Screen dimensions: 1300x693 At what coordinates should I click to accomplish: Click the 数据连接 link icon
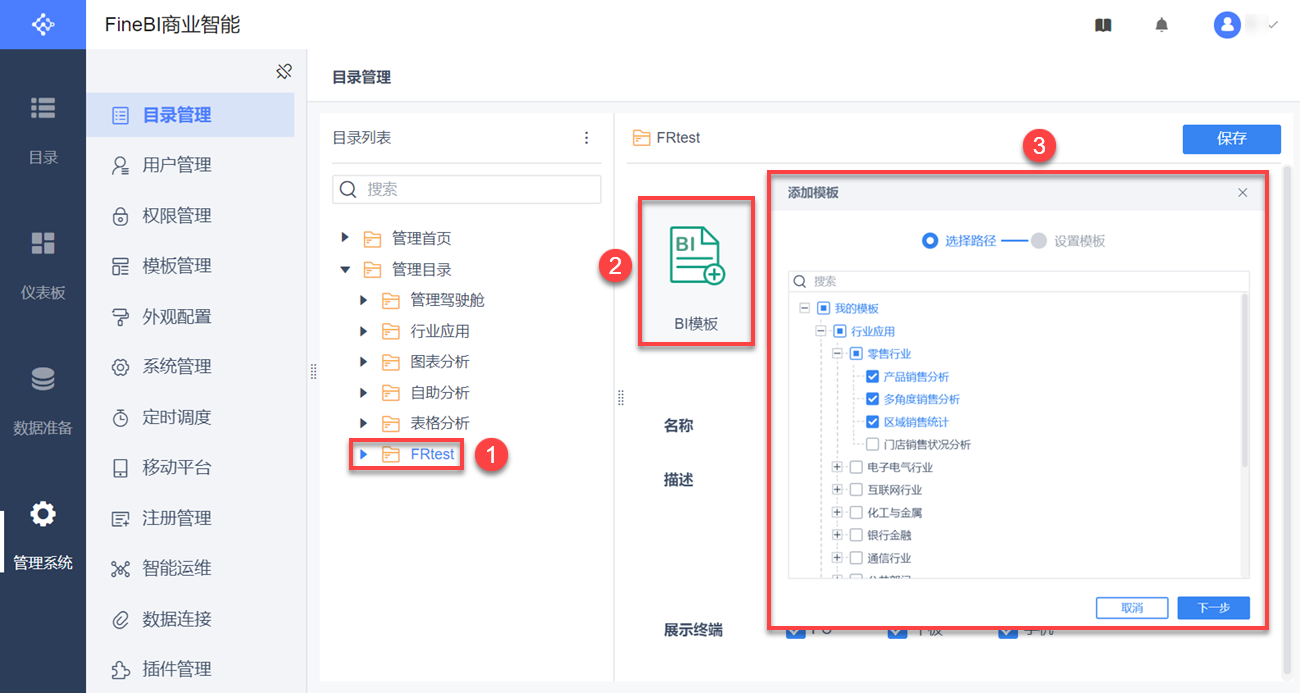(120, 619)
